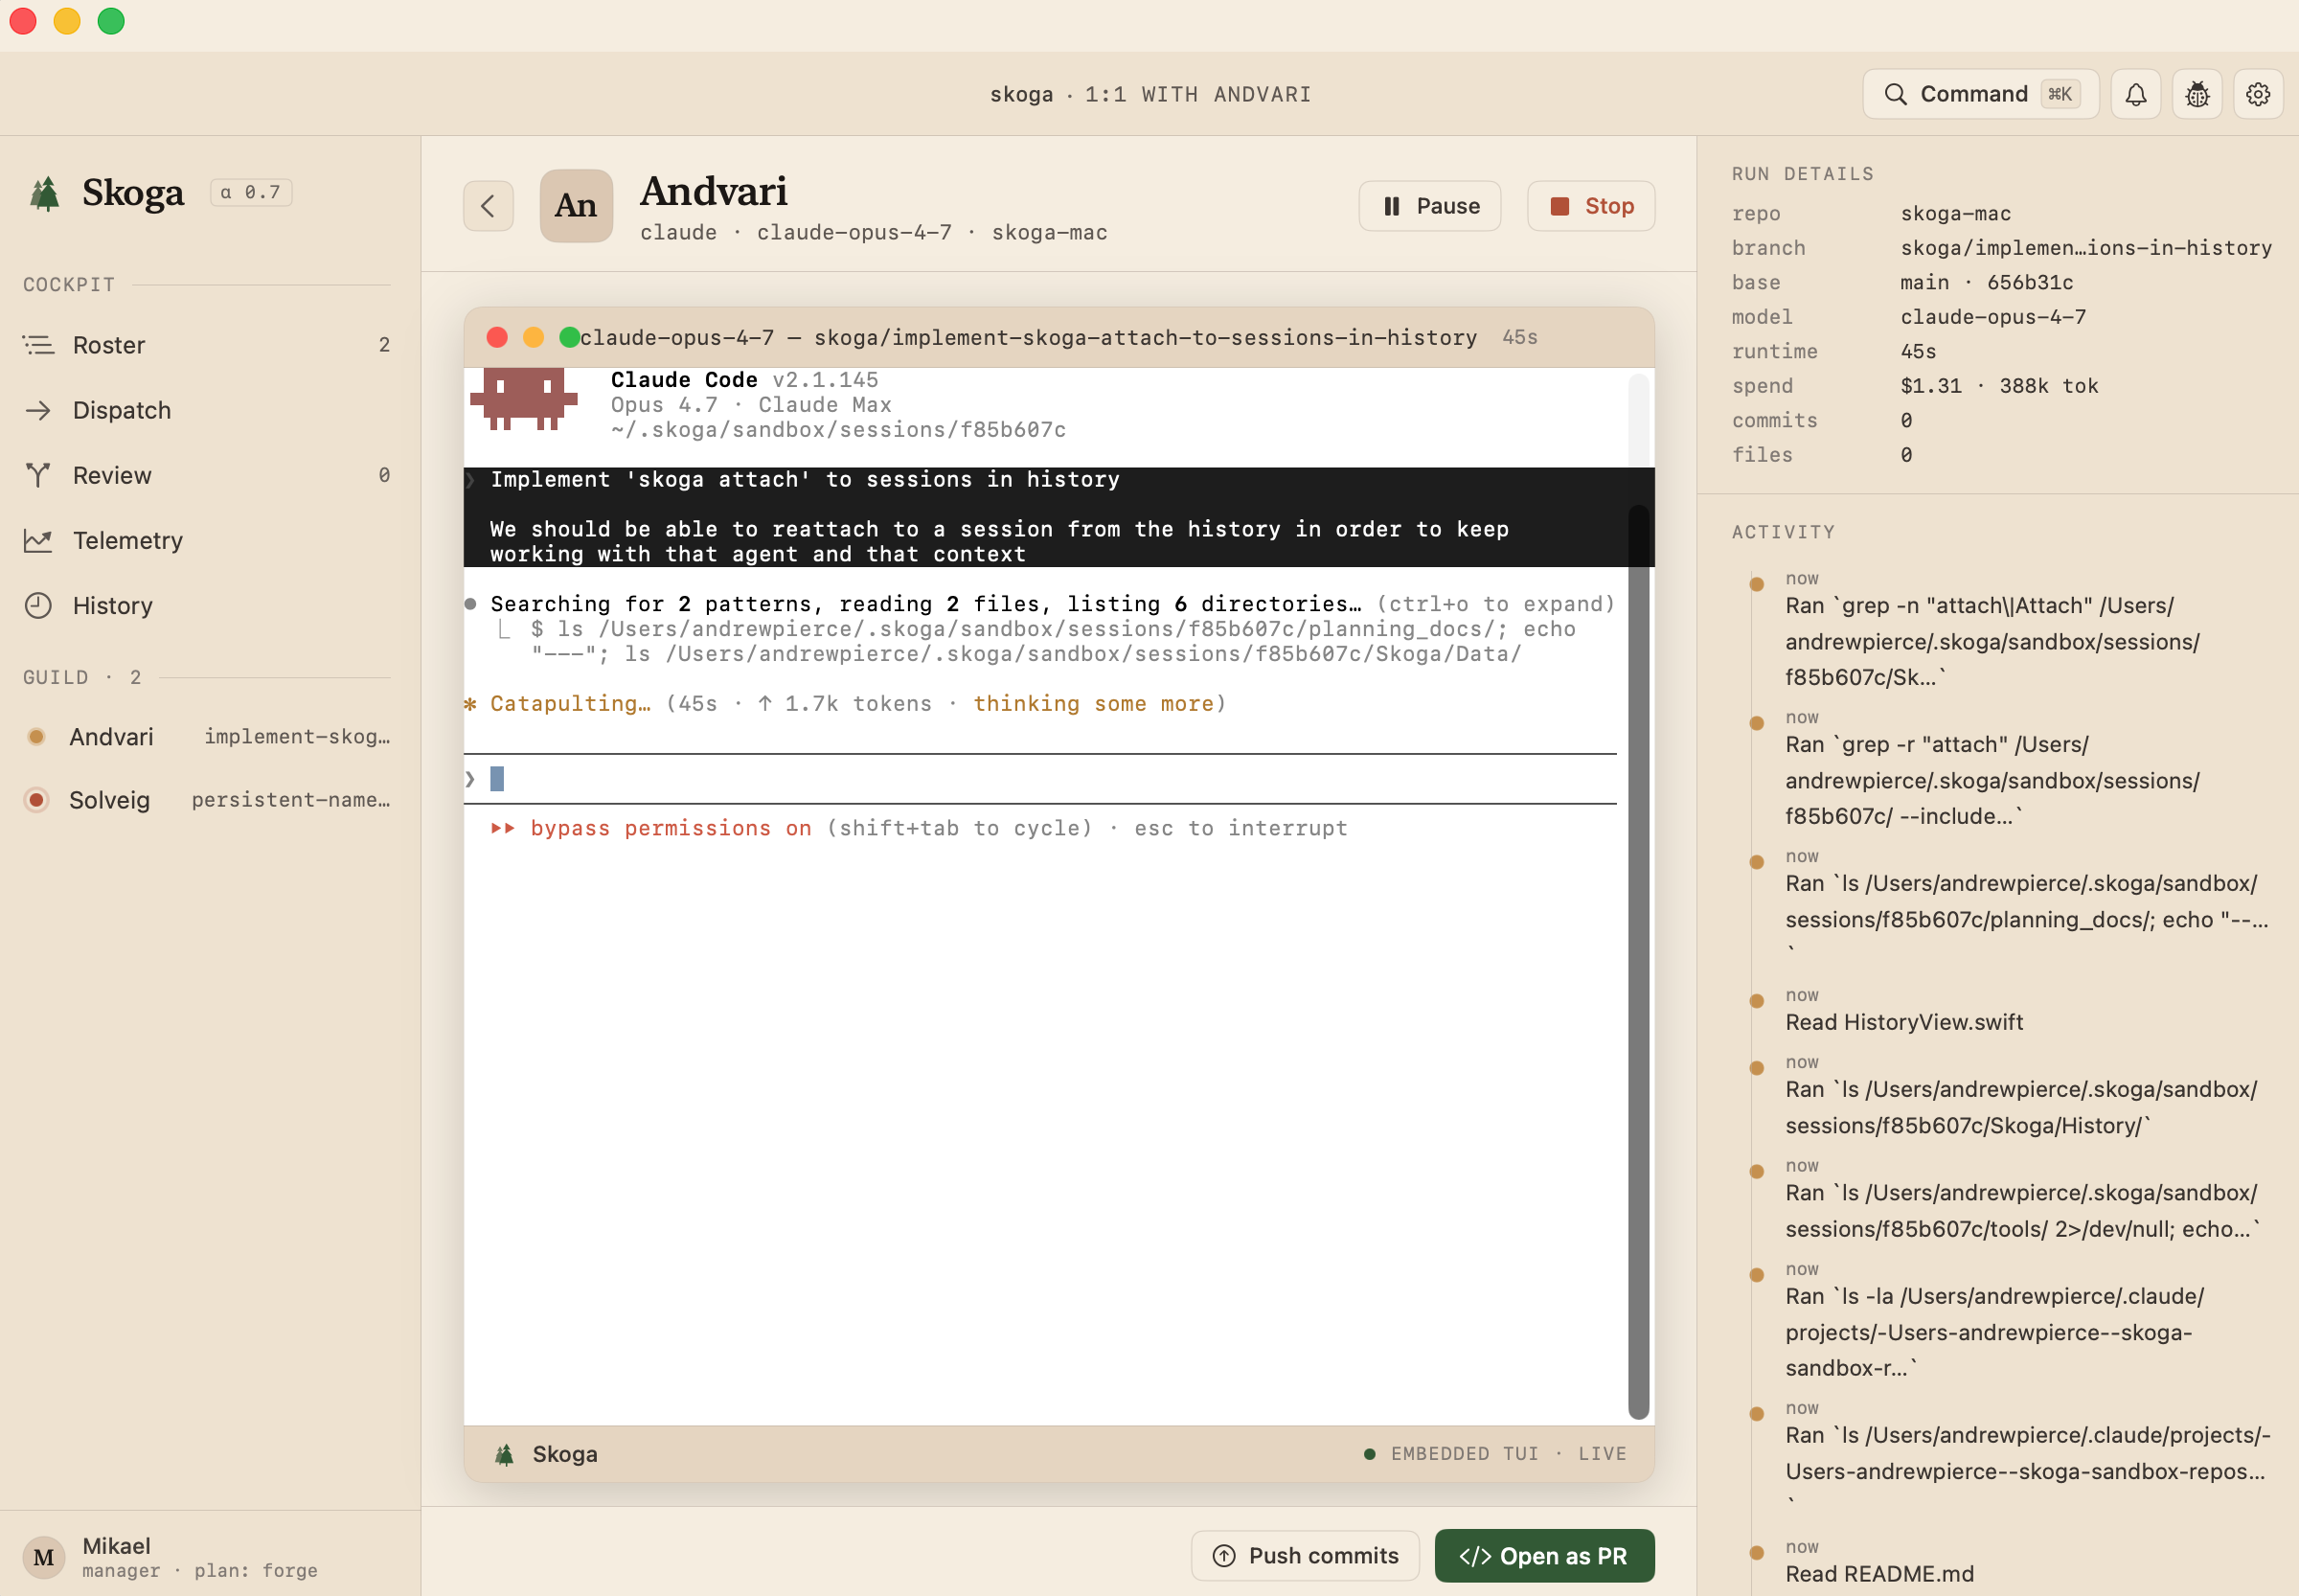Image resolution: width=2299 pixels, height=1596 pixels.
Task: Click activity entry 'Read README.md'
Action: click(x=1879, y=1574)
